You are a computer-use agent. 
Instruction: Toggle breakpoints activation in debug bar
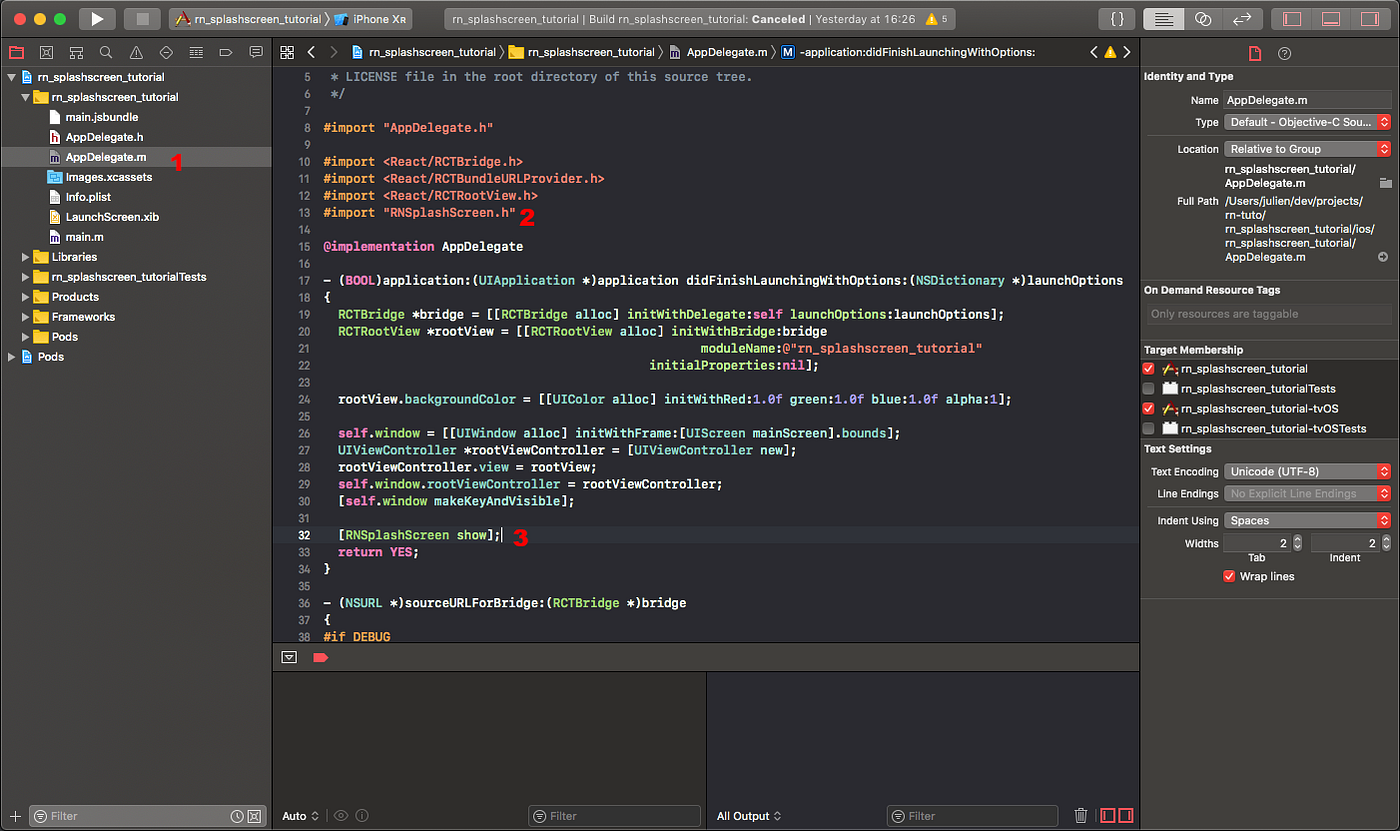(320, 657)
